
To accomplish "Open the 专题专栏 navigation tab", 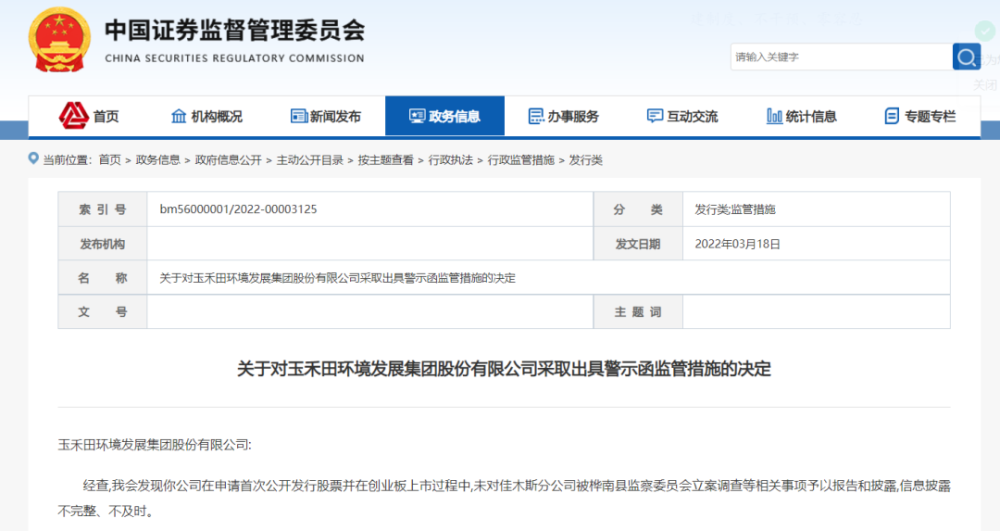I will click(920, 116).
